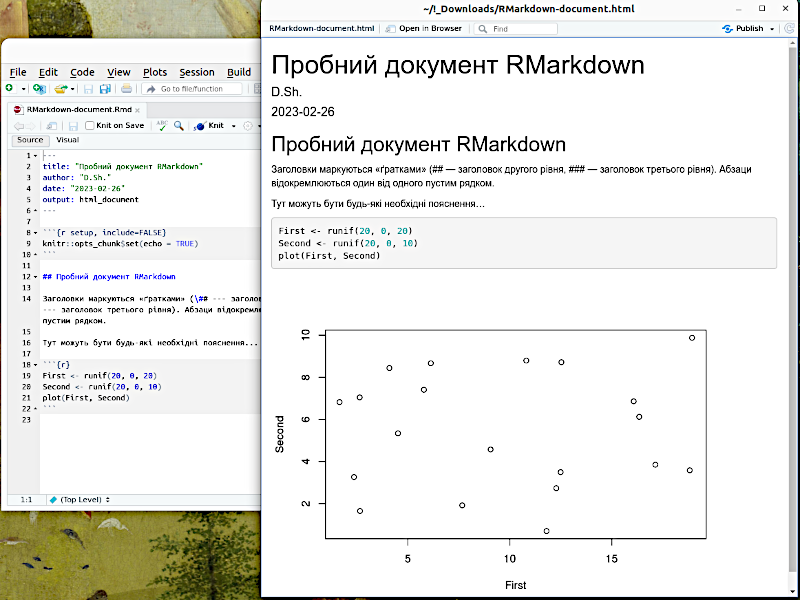800x600 pixels.
Task: Click the fold marker at line 6
Action: coord(35,211)
